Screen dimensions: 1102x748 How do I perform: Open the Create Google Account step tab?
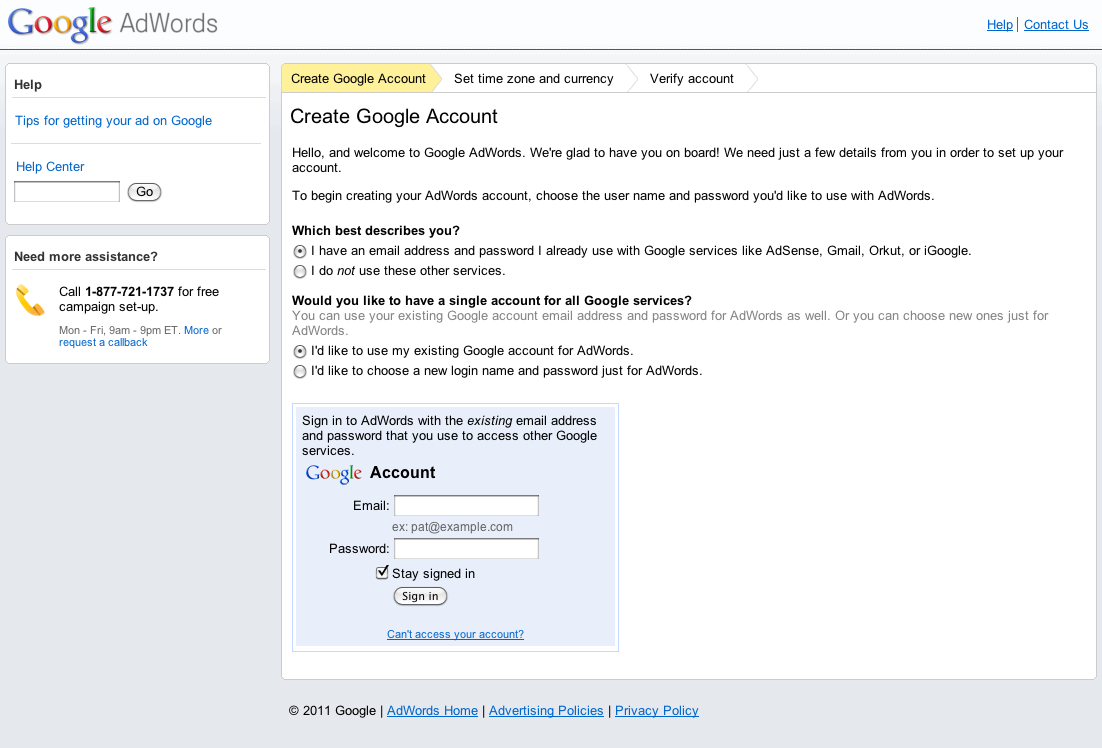coord(358,79)
